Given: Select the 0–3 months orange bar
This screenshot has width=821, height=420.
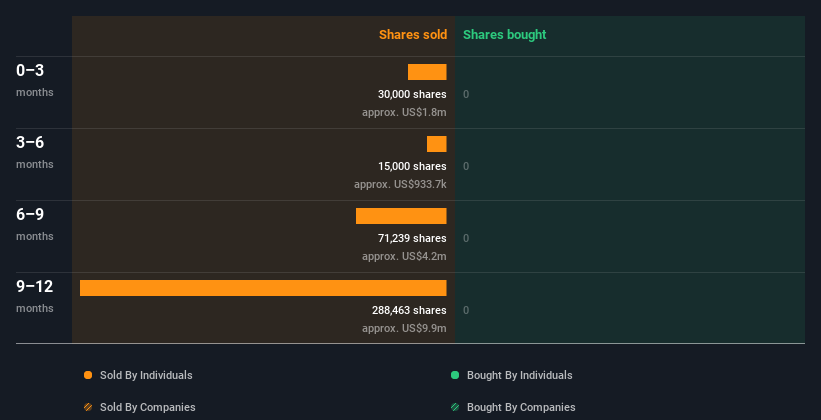Looking at the screenshot, I should tap(427, 72).
